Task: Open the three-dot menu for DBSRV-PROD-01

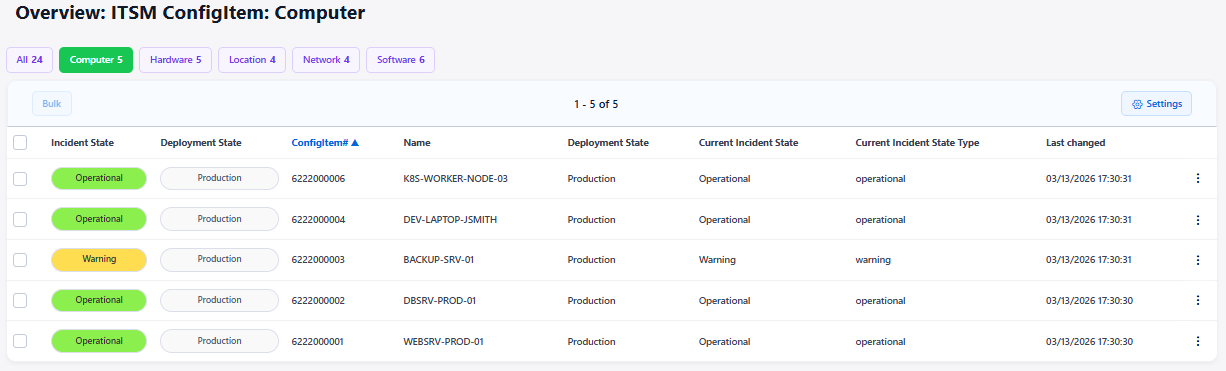Action: tap(1197, 300)
